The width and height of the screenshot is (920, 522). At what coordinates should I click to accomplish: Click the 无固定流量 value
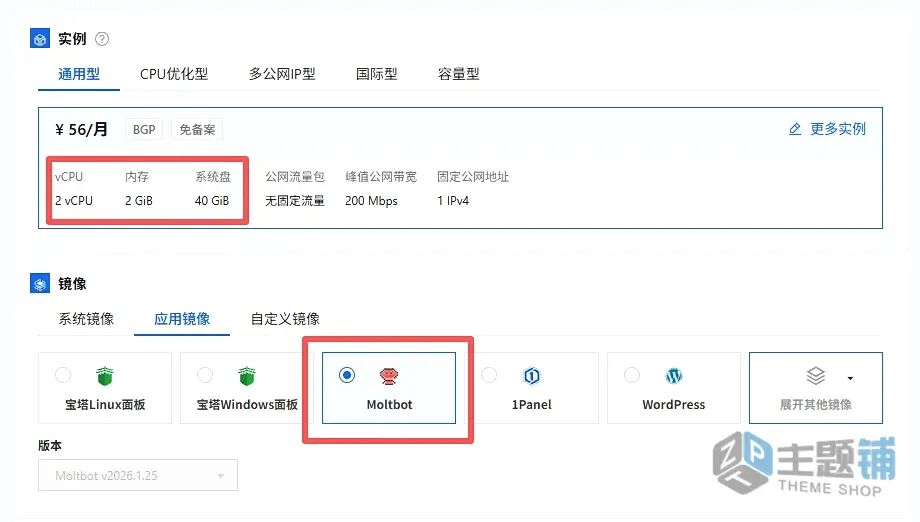[x=295, y=201]
